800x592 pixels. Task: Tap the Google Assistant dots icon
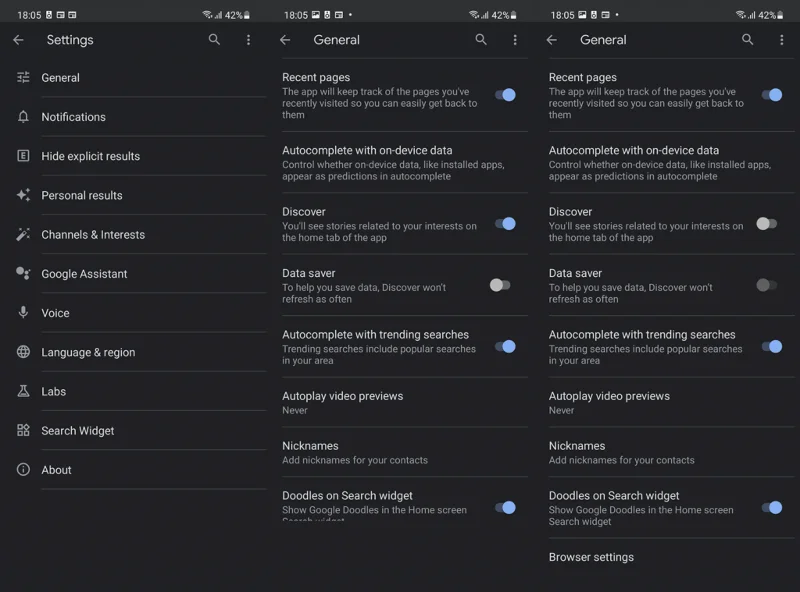pos(23,274)
